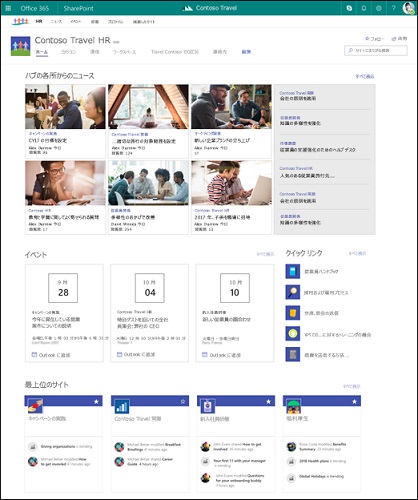Add the 04 event to Outlook

point(136,354)
